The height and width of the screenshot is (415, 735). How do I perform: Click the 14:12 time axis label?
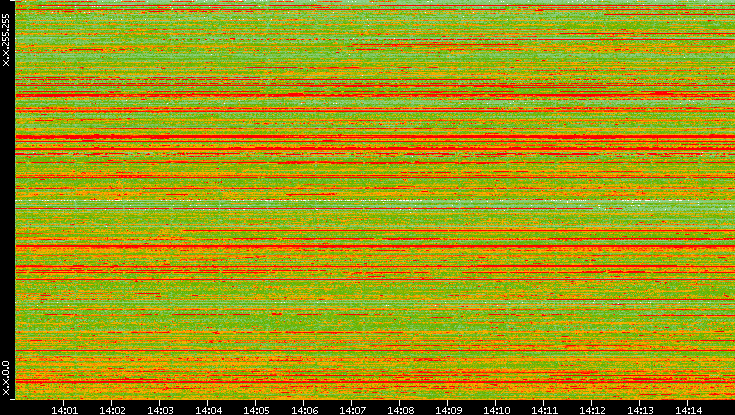tap(592, 410)
